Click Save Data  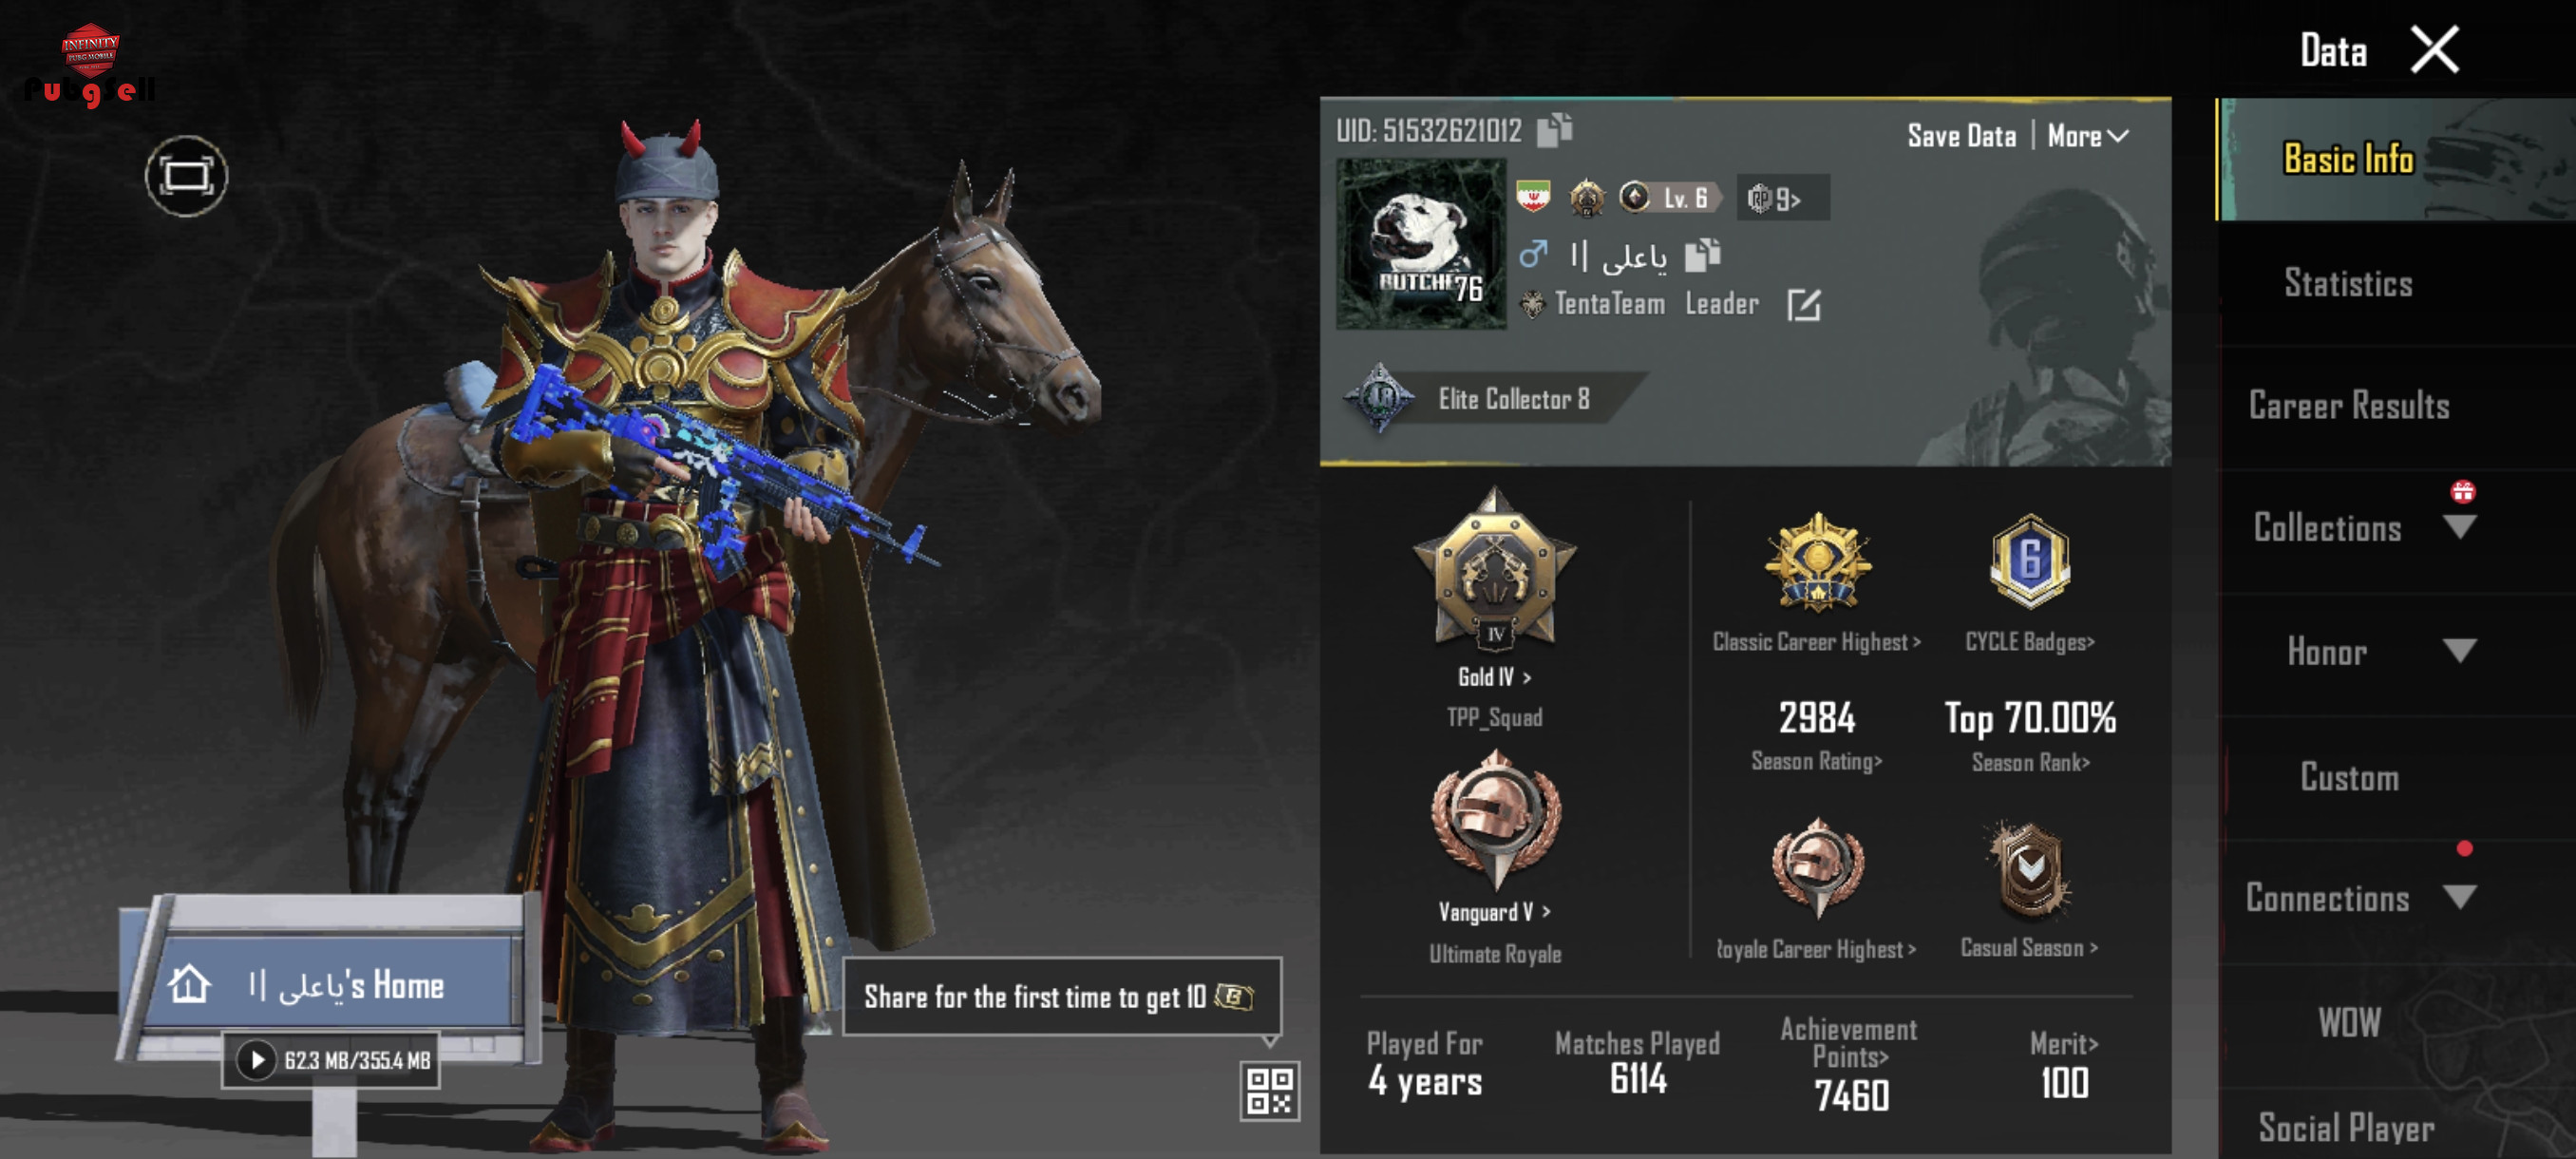[1961, 137]
